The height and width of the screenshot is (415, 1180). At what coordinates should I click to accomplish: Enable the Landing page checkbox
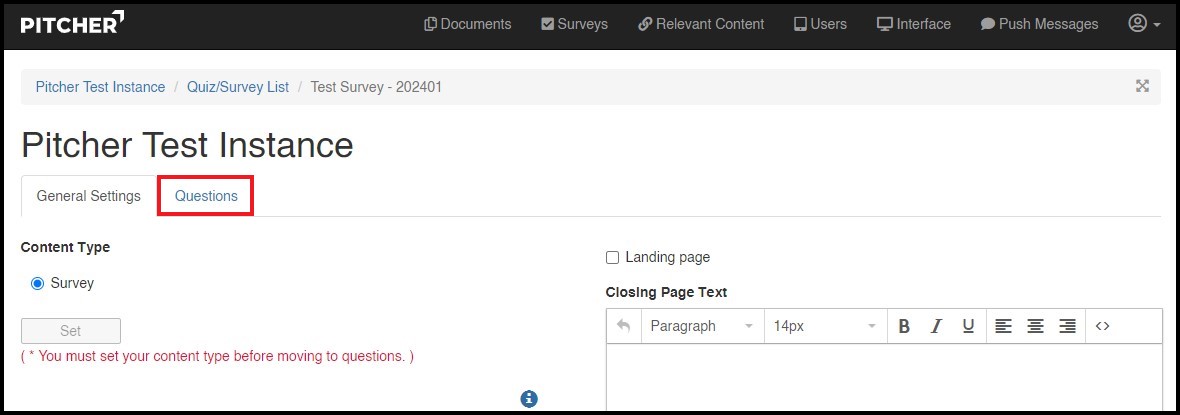pyautogui.click(x=613, y=258)
